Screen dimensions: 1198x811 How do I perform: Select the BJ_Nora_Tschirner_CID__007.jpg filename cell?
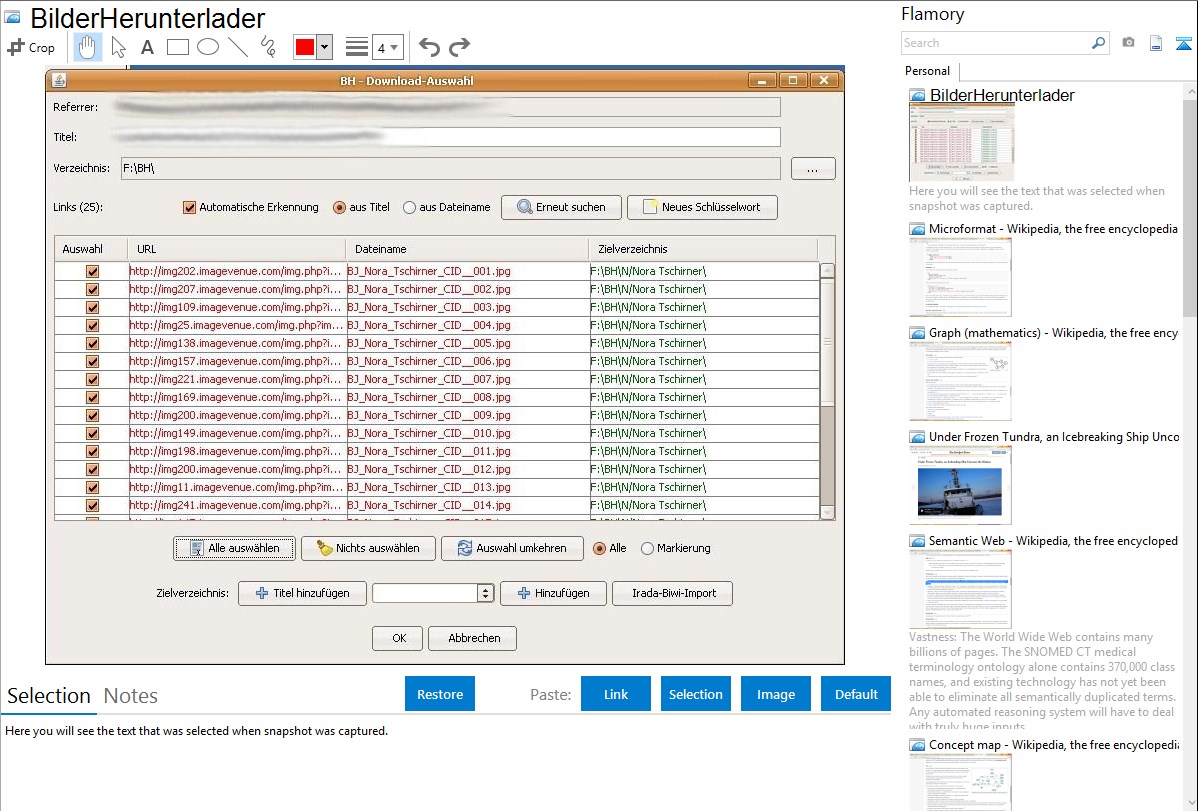468,379
